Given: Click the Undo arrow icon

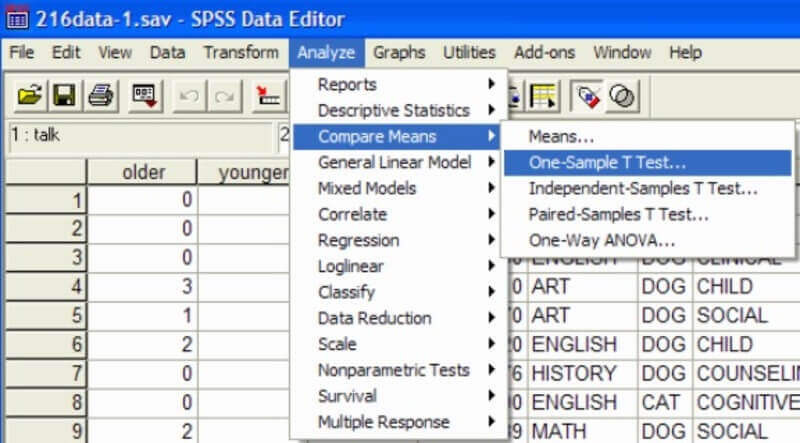Looking at the screenshot, I should tap(189, 95).
